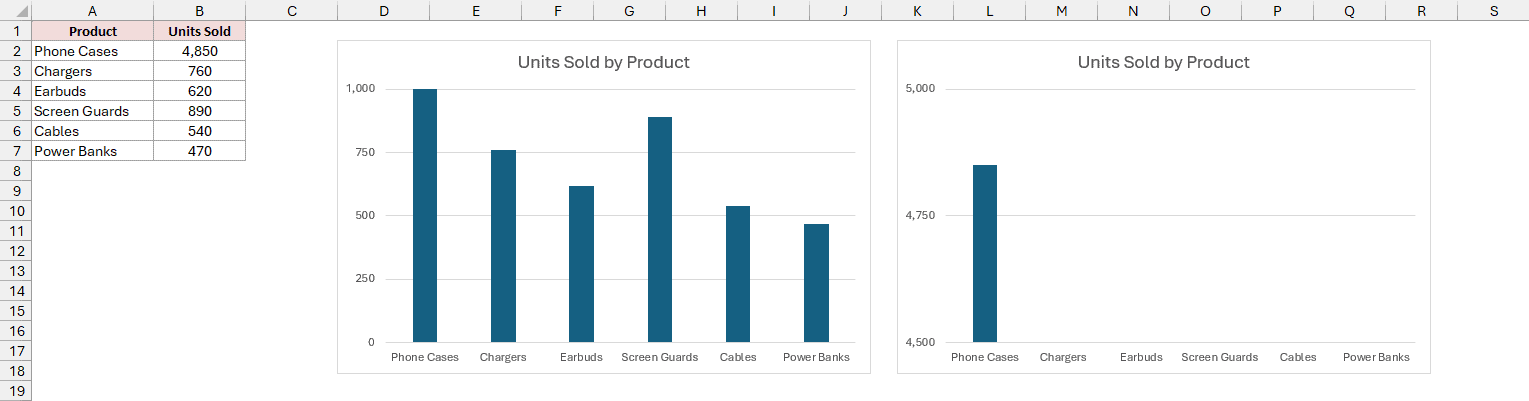Click the Power Banks cell in column A

tap(93, 151)
